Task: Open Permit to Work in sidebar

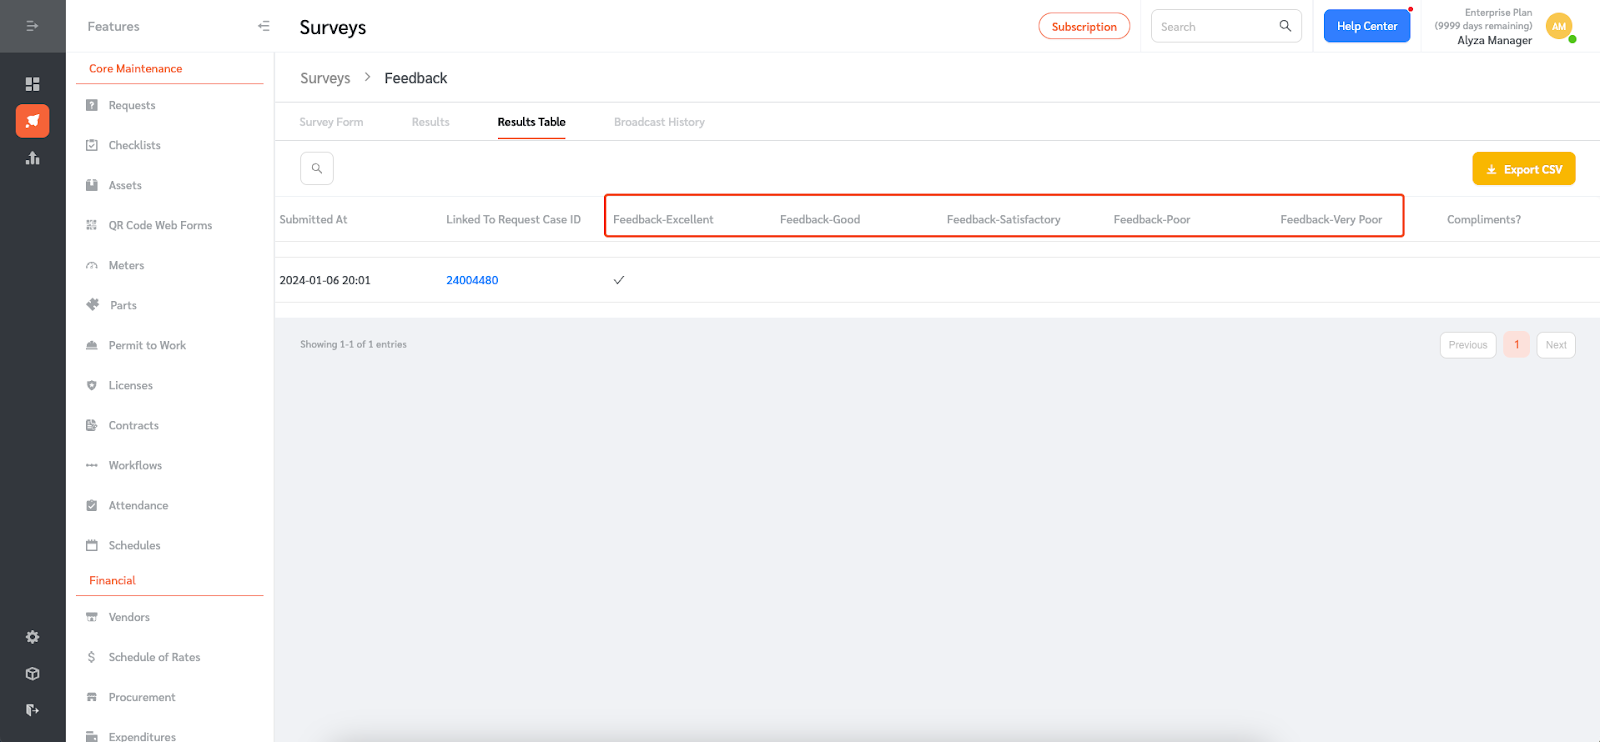Action: pos(147,345)
